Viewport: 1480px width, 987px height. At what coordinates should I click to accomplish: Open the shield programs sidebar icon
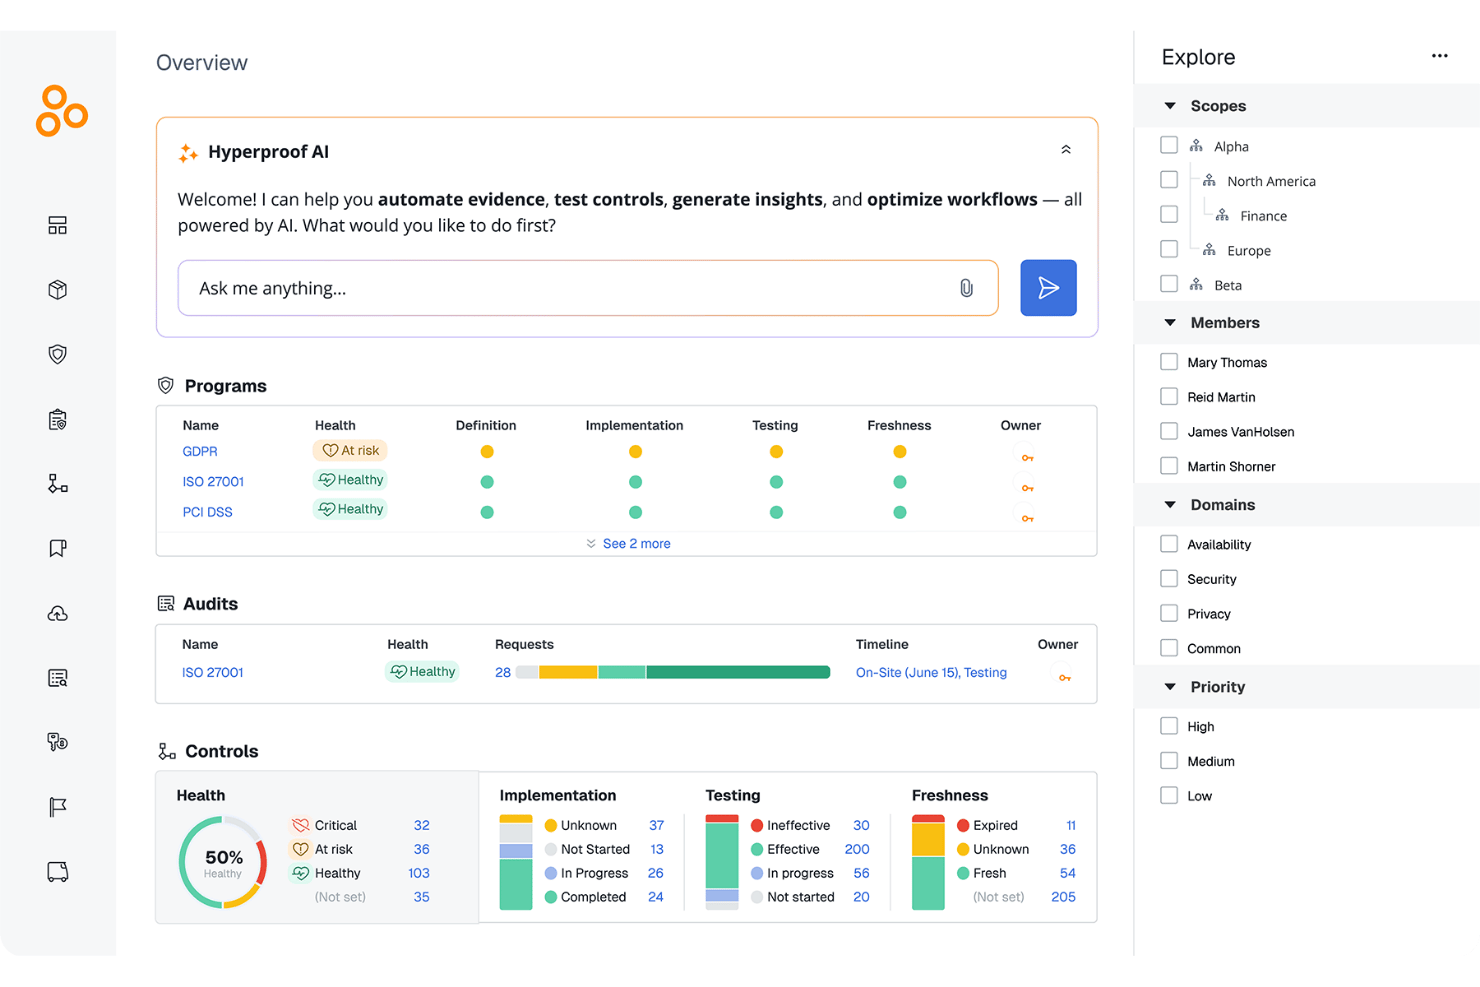(58, 354)
